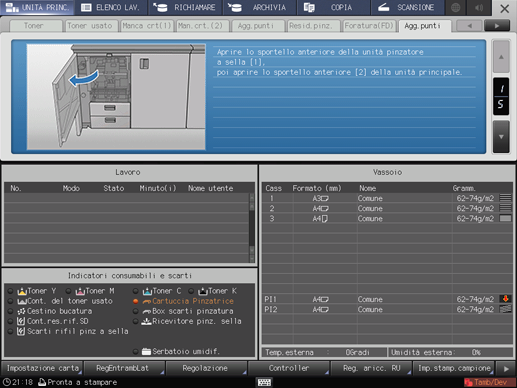Click the Toner Y indicator icon
The width and height of the screenshot is (517, 388).
(22, 291)
